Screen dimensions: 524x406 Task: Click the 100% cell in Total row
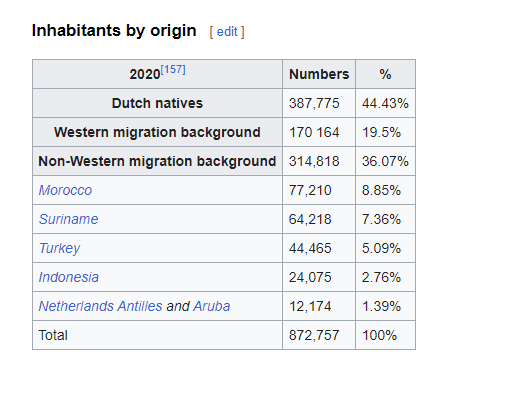tap(385, 335)
